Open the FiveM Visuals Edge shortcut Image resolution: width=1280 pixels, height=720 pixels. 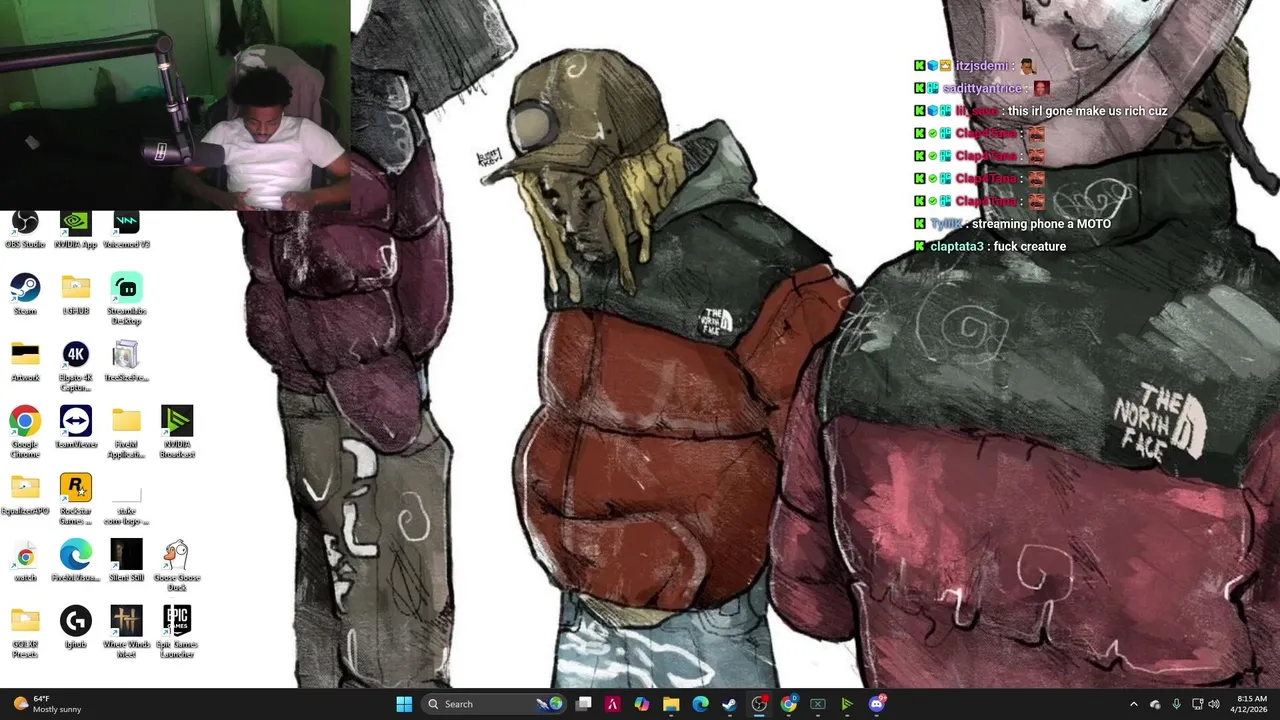[76, 562]
